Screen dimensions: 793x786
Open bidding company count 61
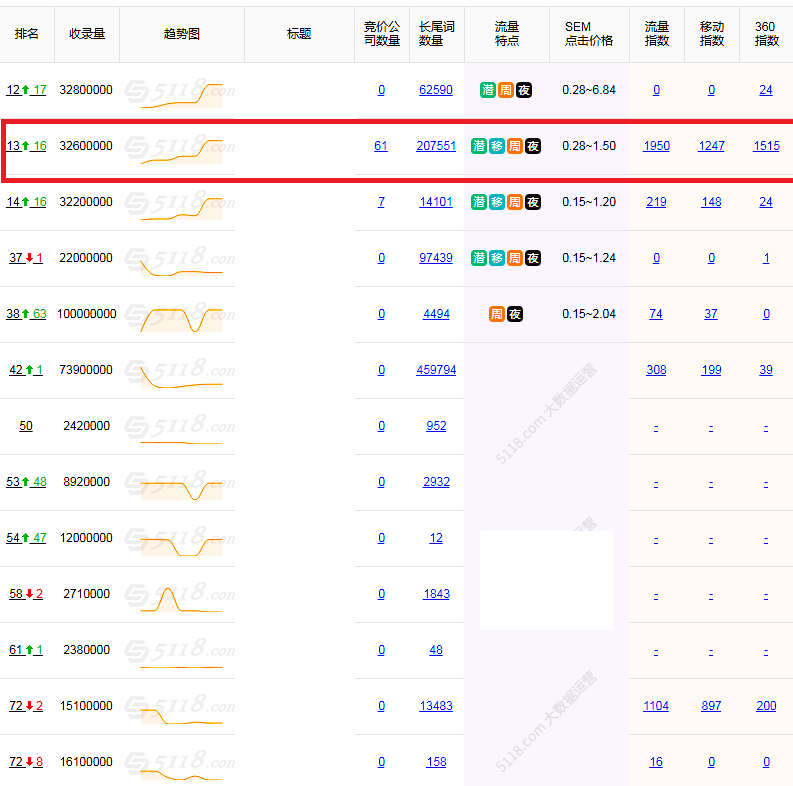point(381,146)
